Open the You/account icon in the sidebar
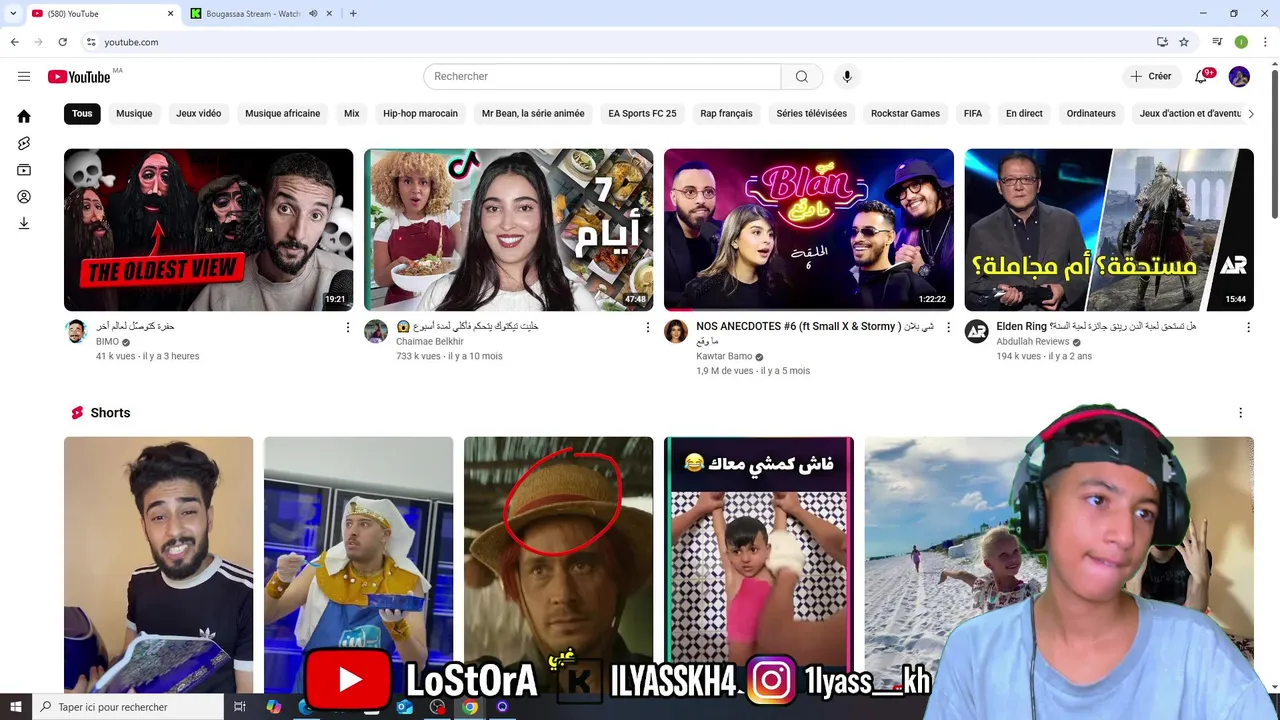1280x720 pixels. click(24, 197)
